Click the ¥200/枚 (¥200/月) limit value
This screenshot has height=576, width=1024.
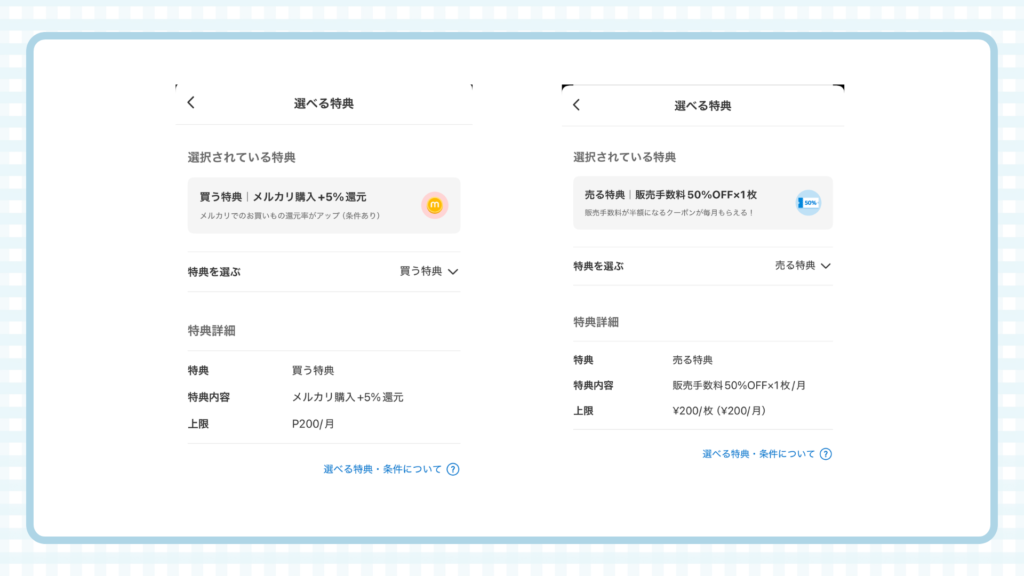tap(719, 410)
